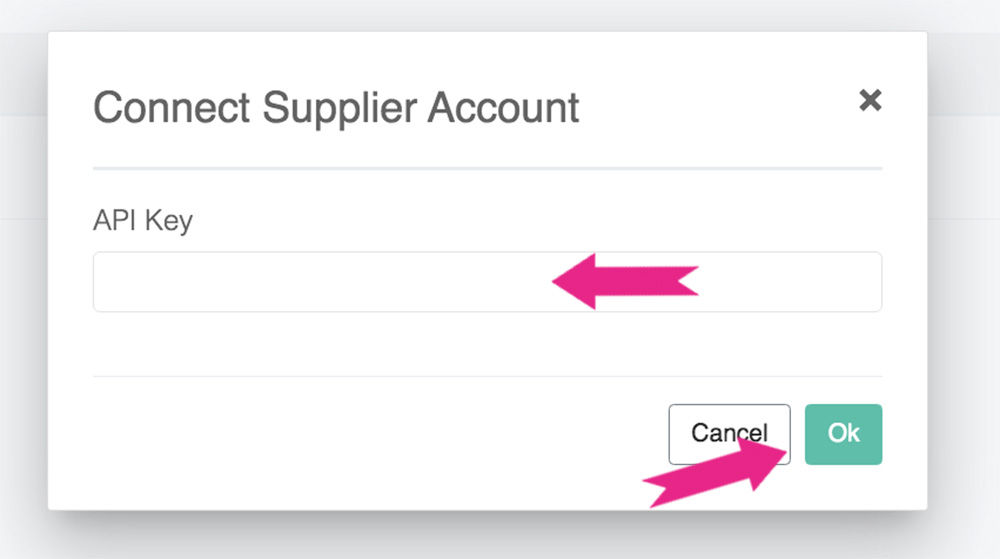Click the Connect Supplier Account heading

coord(336,107)
